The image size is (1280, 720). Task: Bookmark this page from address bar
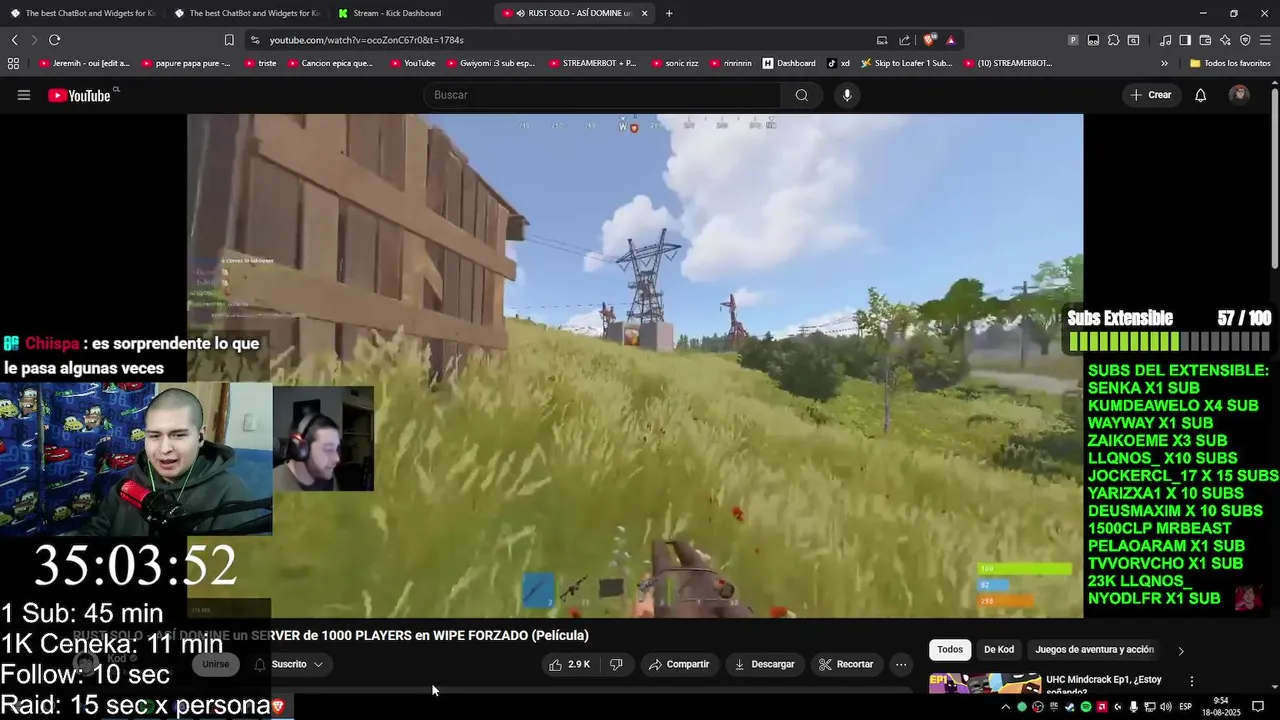pyautogui.click(x=229, y=40)
